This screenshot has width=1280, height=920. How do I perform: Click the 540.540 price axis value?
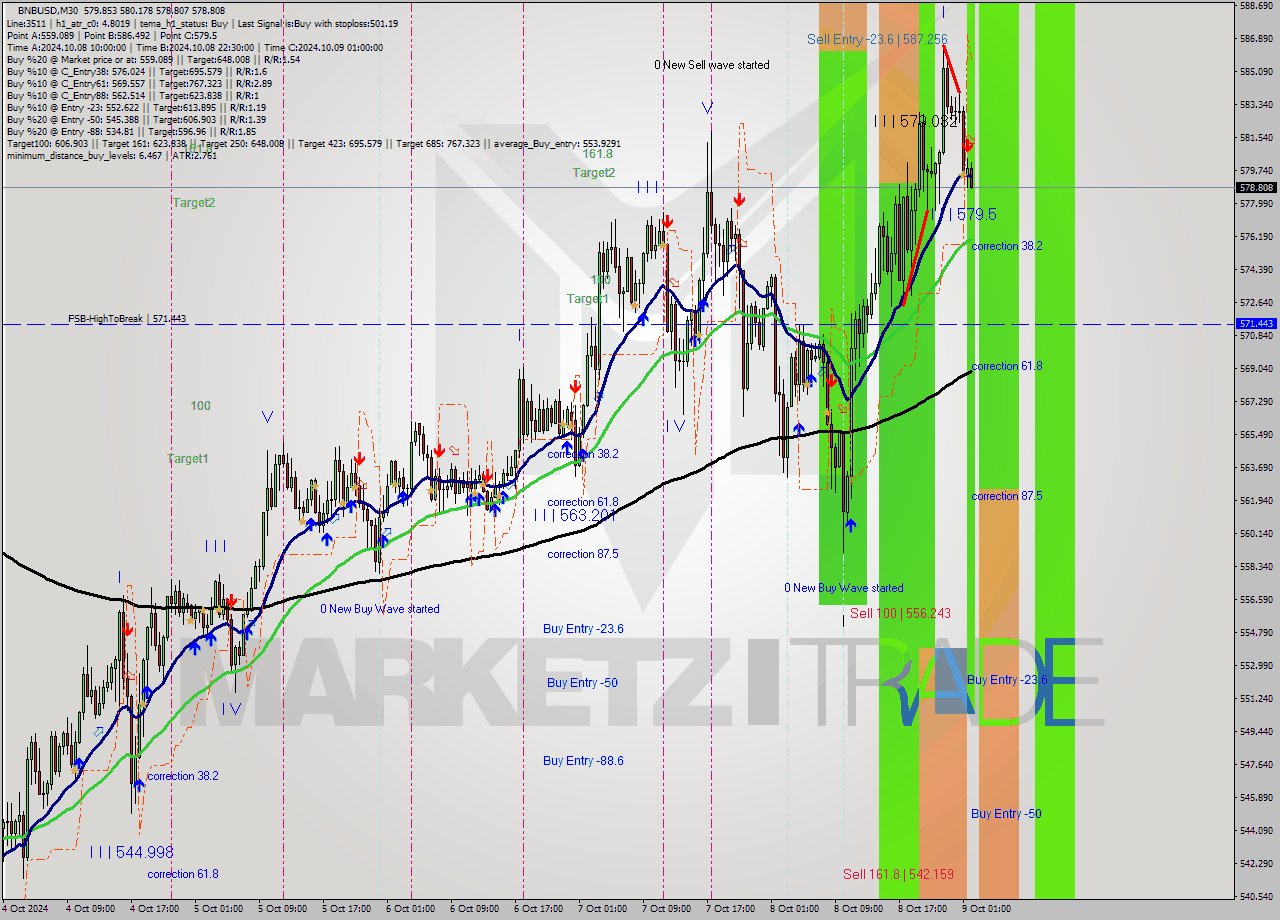pyautogui.click(x=1256, y=896)
